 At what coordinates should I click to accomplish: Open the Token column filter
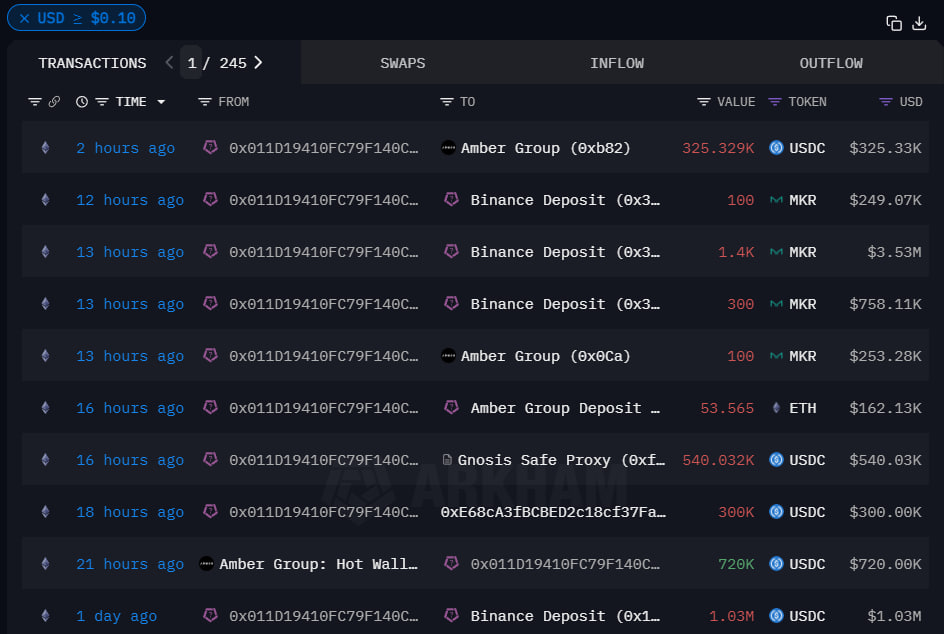pyautogui.click(x=775, y=102)
